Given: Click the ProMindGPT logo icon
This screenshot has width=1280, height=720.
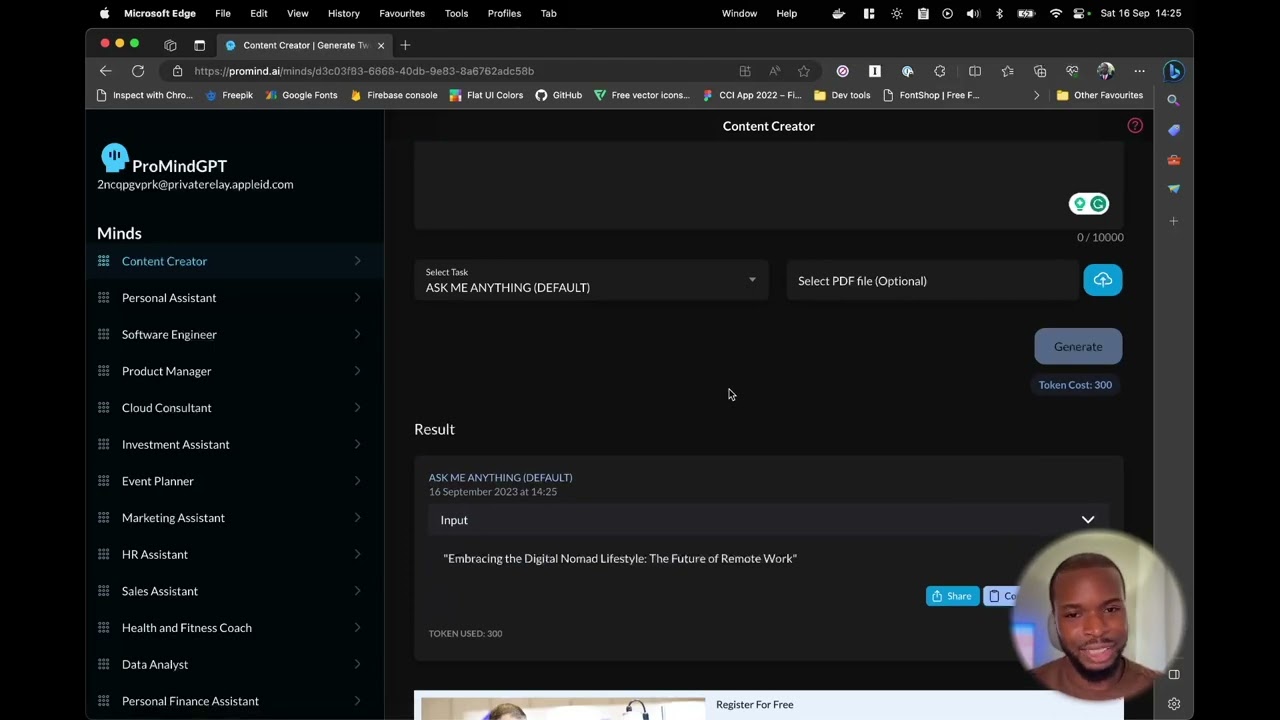Looking at the screenshot, I should [114, 158].
